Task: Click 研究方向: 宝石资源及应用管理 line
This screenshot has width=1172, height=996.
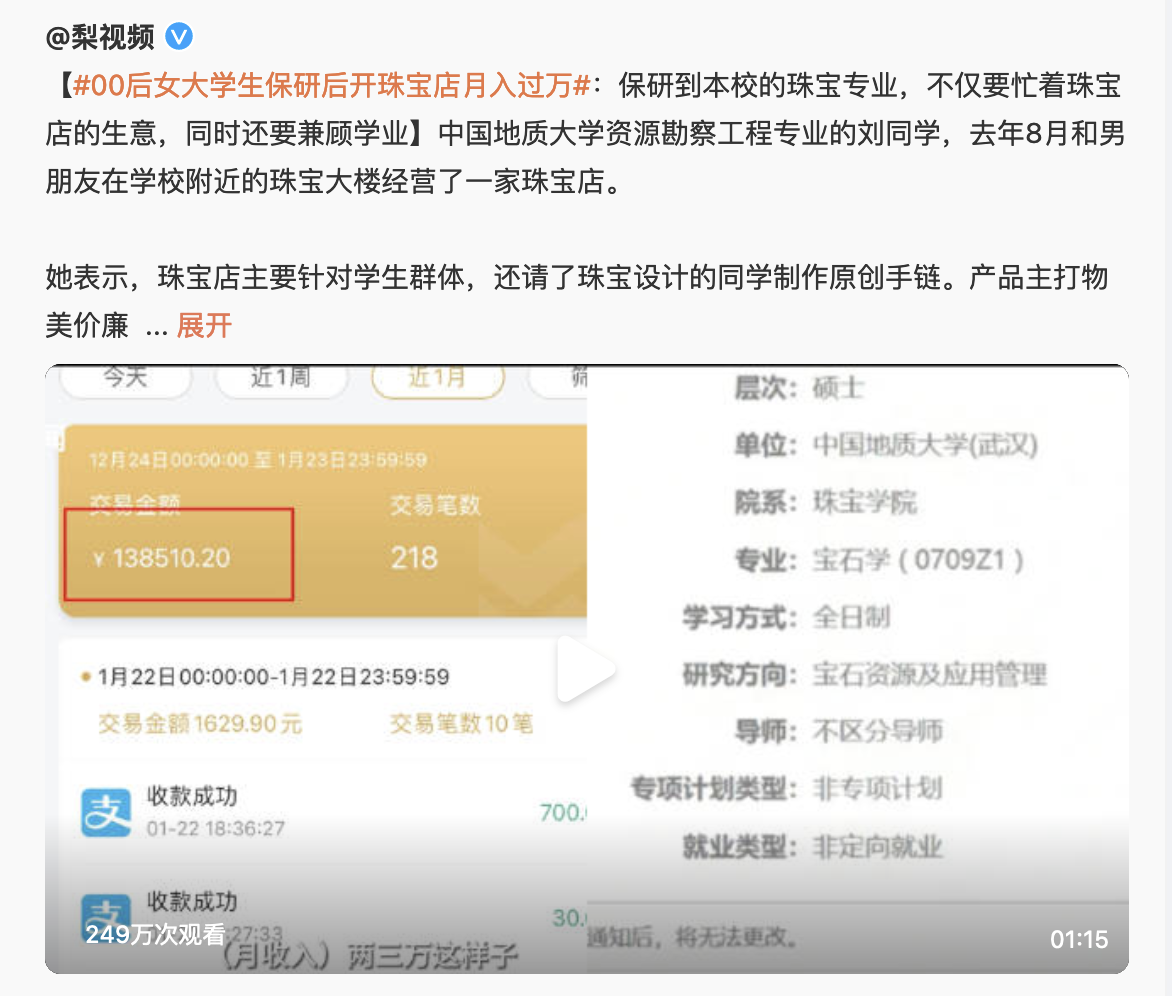Action: pos(865,675)
